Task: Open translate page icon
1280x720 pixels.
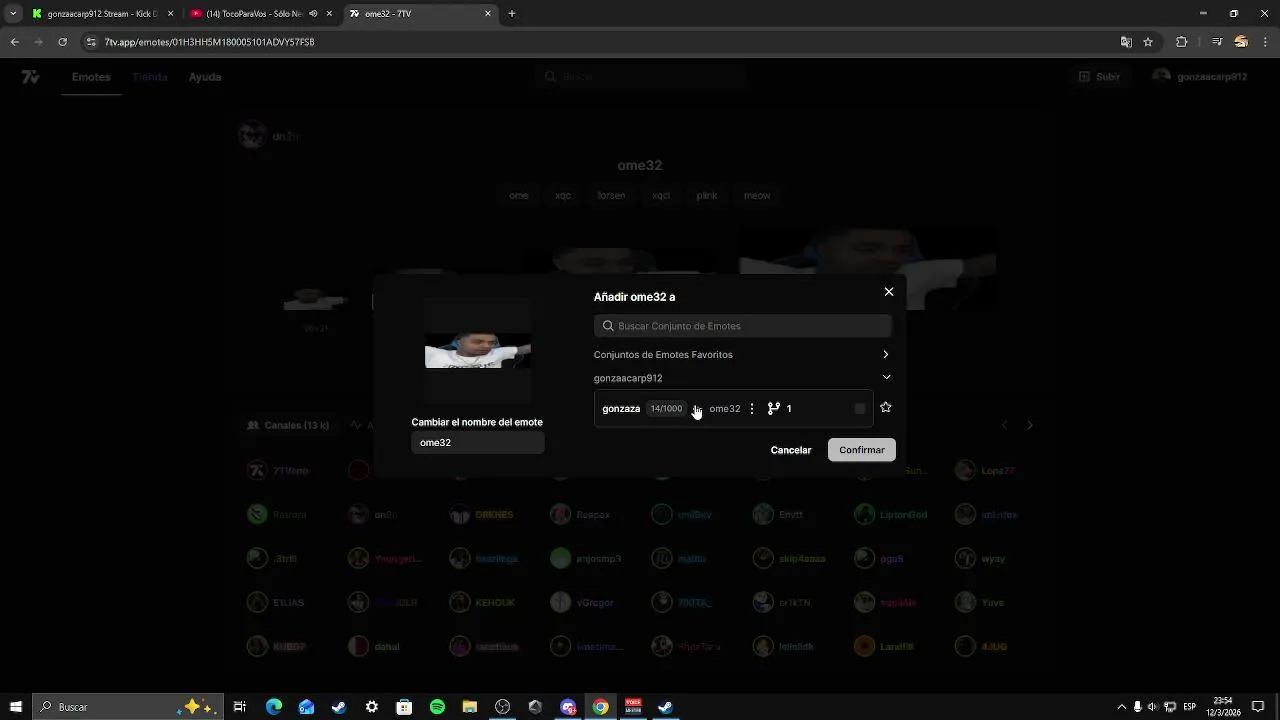Action: click(1126, 42)
